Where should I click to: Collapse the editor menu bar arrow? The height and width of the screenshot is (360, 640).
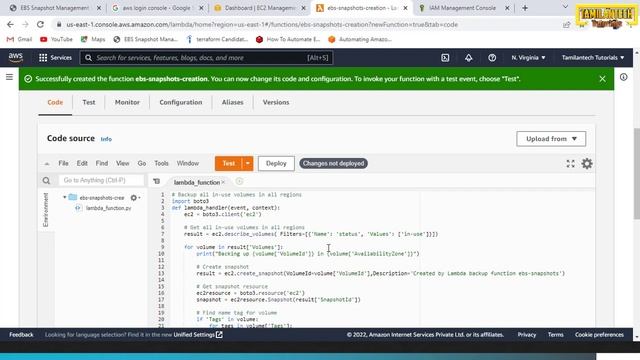click(x=47, y=164)
